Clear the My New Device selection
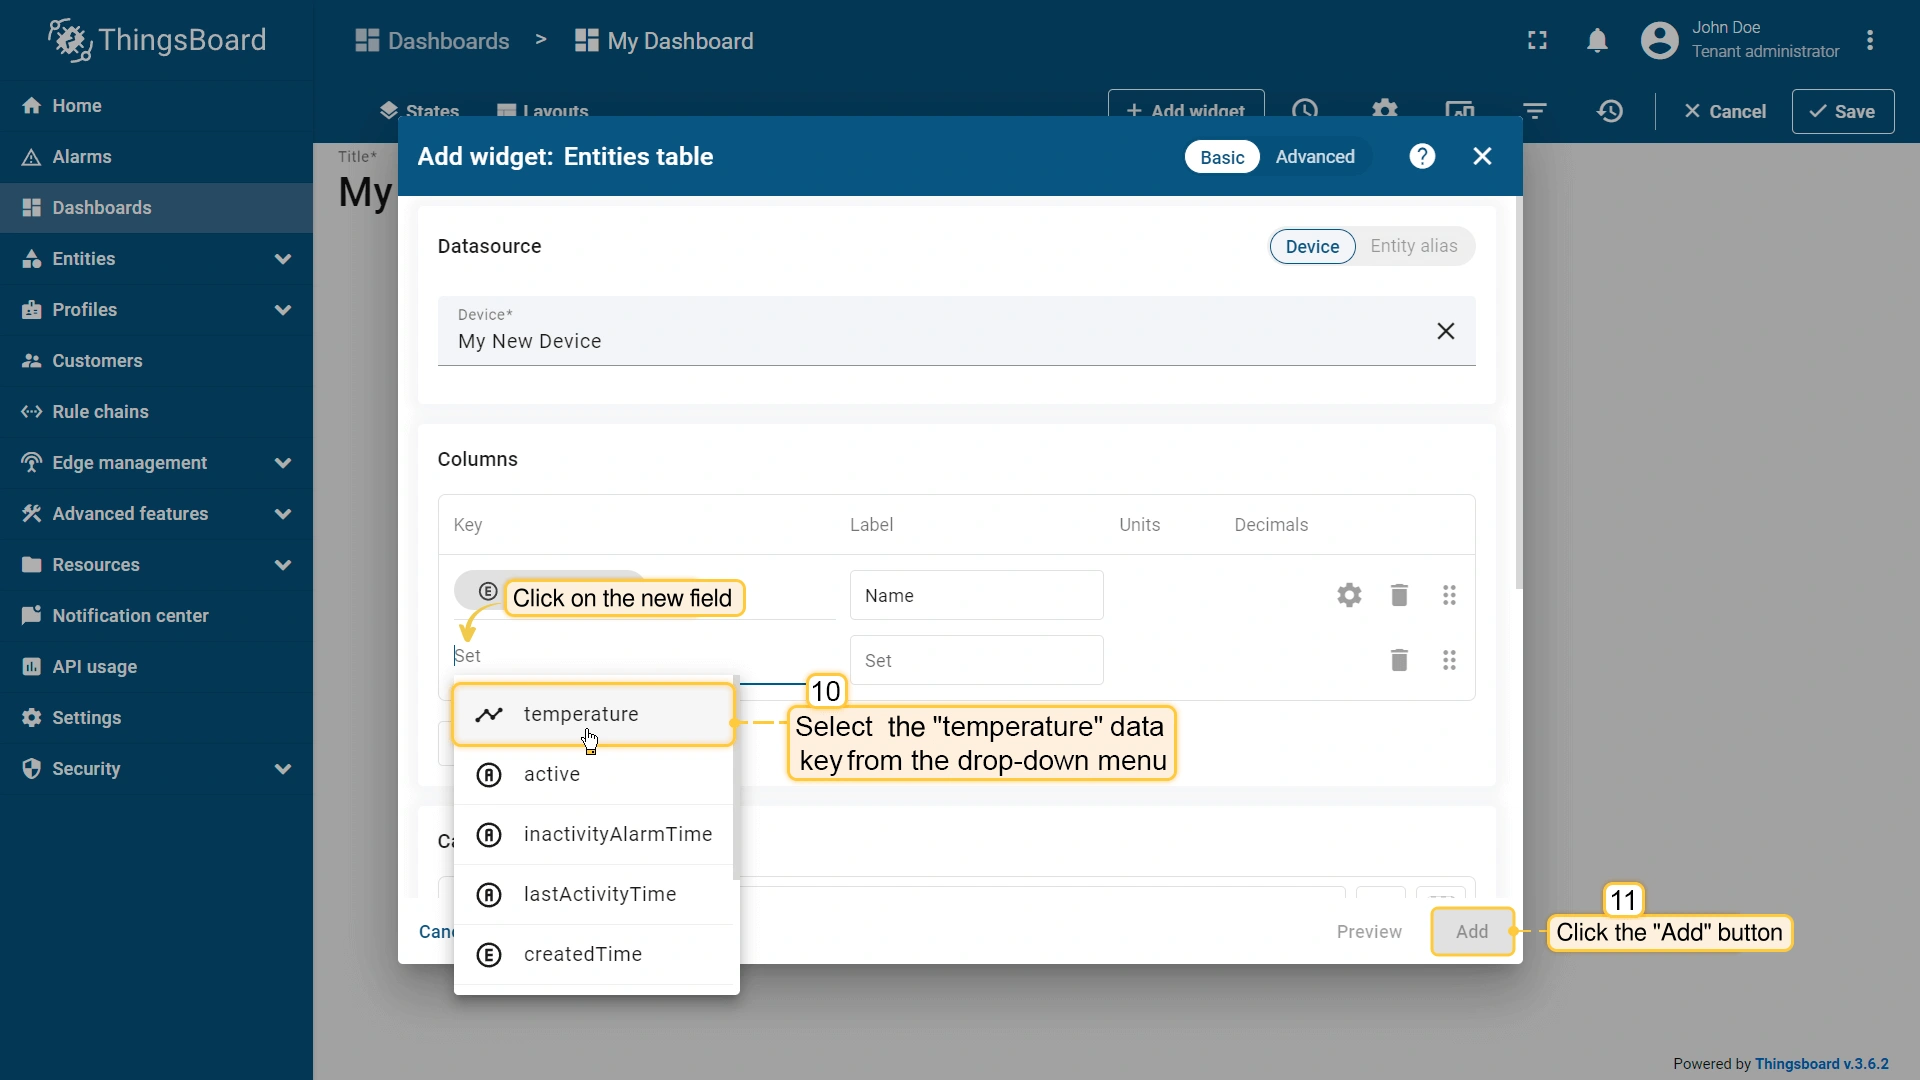 pyautogui.click(x=1445, y=331)
